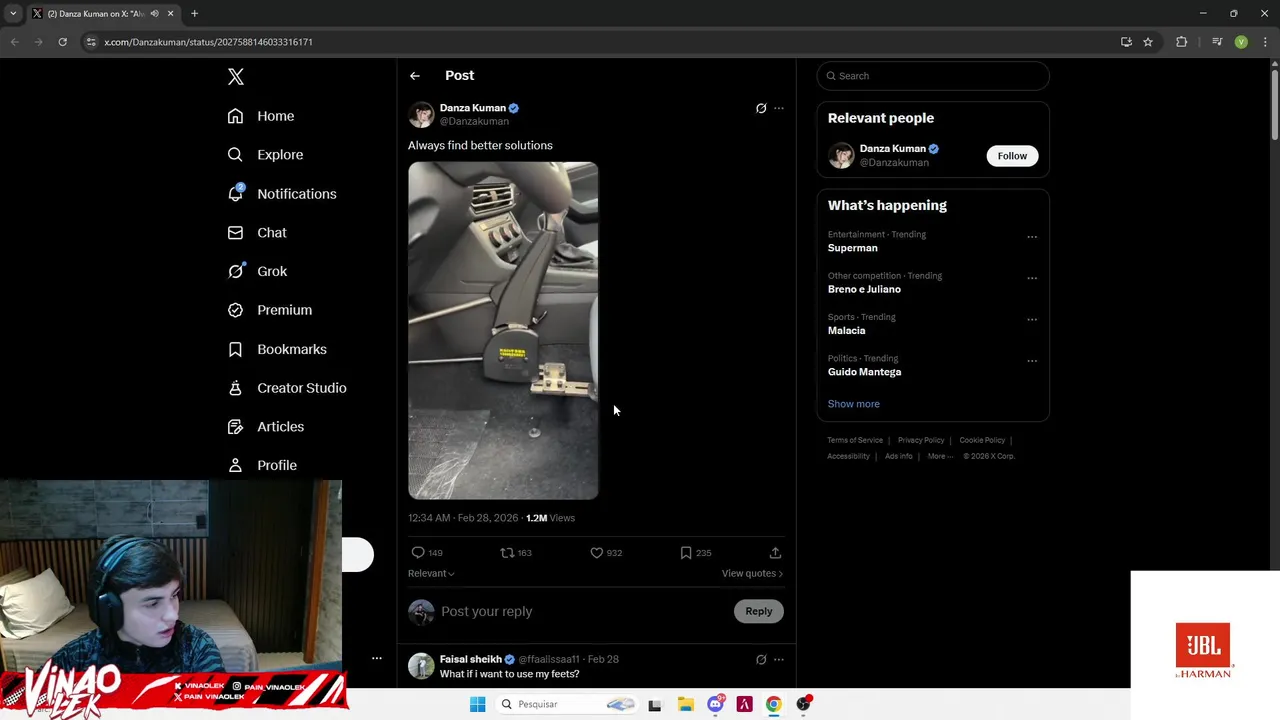Open the browser Extensions puzzle icon
Image resolution: width=1280 pixels, height=720 pixels.
point(1181,42)
